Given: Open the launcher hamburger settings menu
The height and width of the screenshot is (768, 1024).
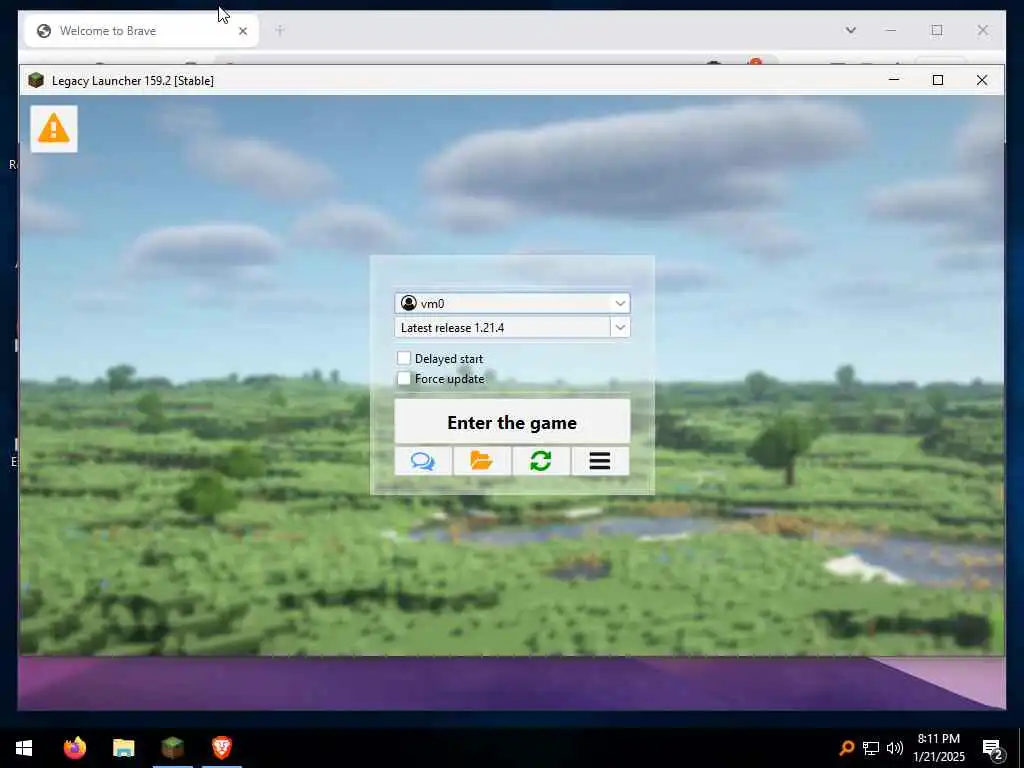Looking at the screenshot, I should tap(600, 461).
